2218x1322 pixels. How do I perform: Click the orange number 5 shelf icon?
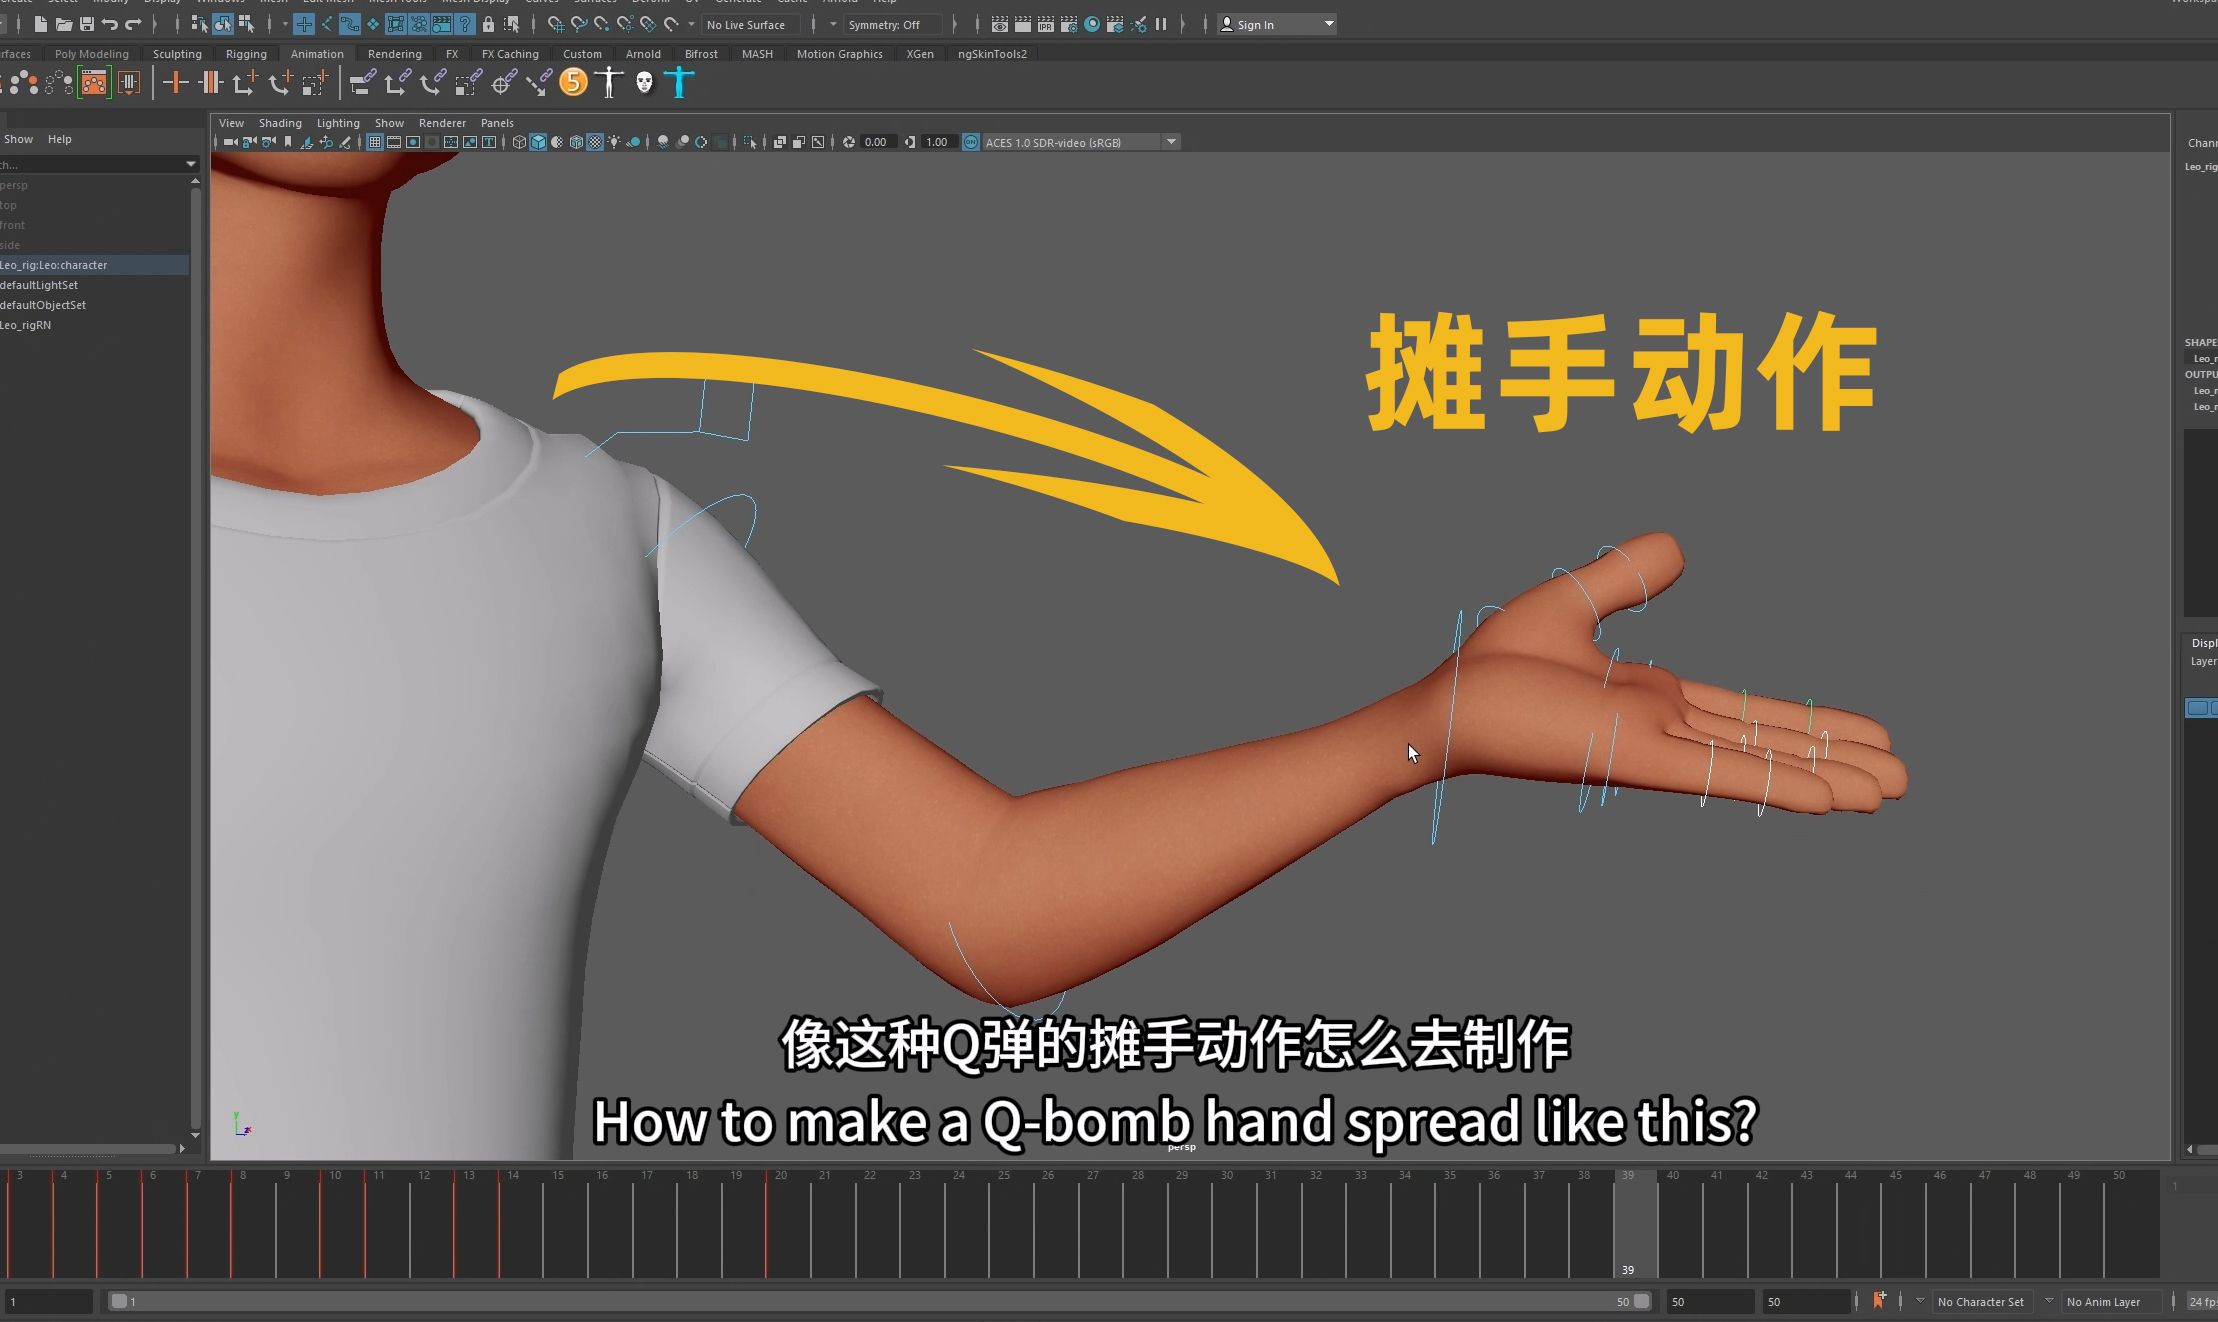click(573, 82)
